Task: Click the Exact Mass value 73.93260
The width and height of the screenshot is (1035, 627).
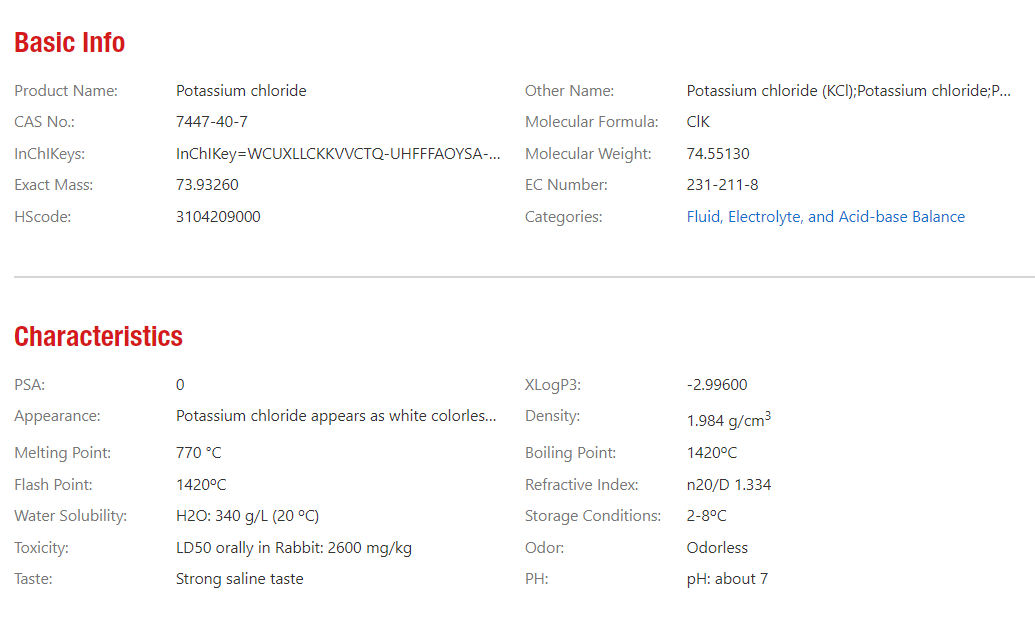Action: point(207,185)
